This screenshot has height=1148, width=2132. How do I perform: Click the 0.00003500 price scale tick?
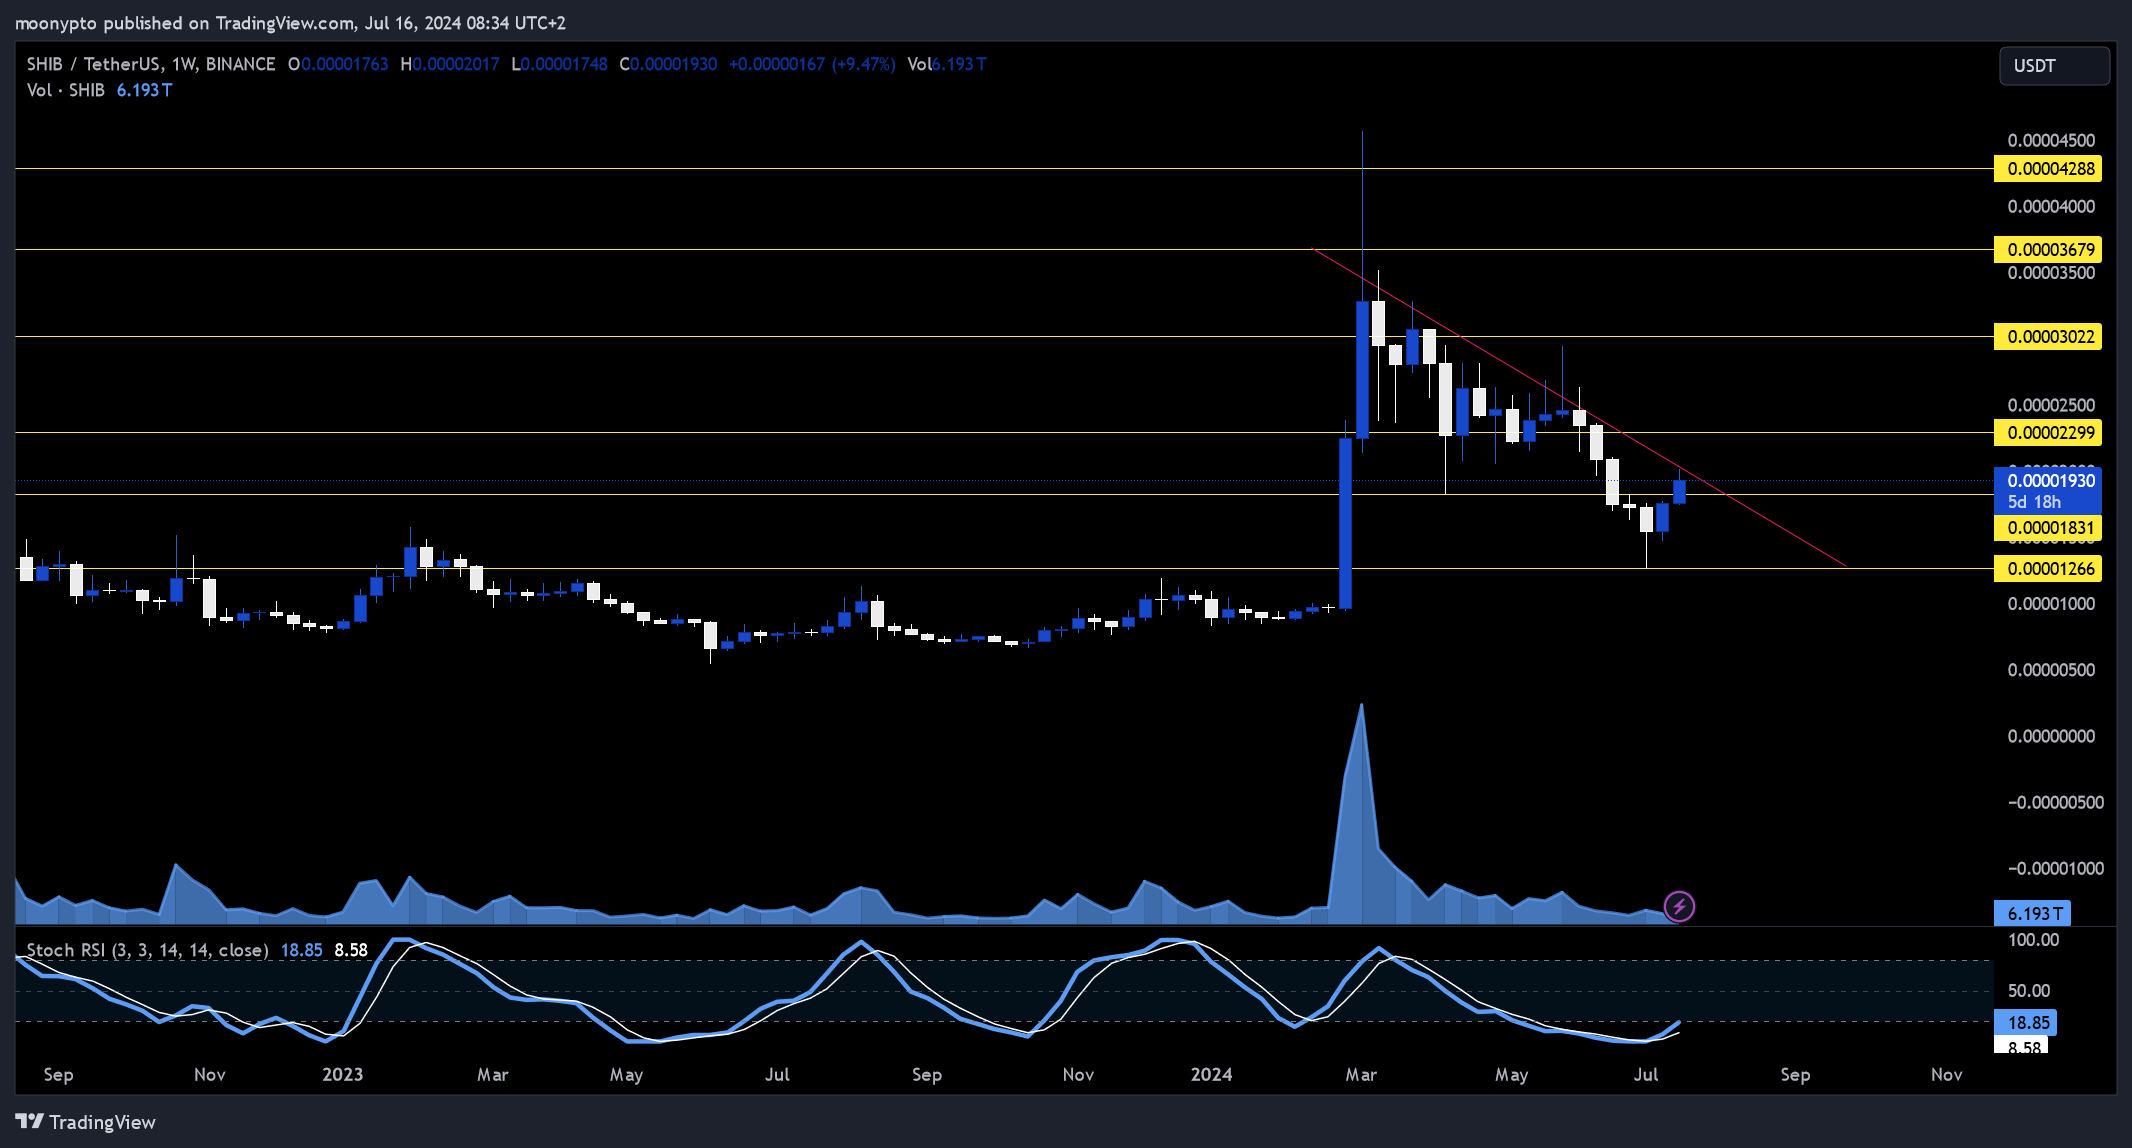pos(2051,273)
